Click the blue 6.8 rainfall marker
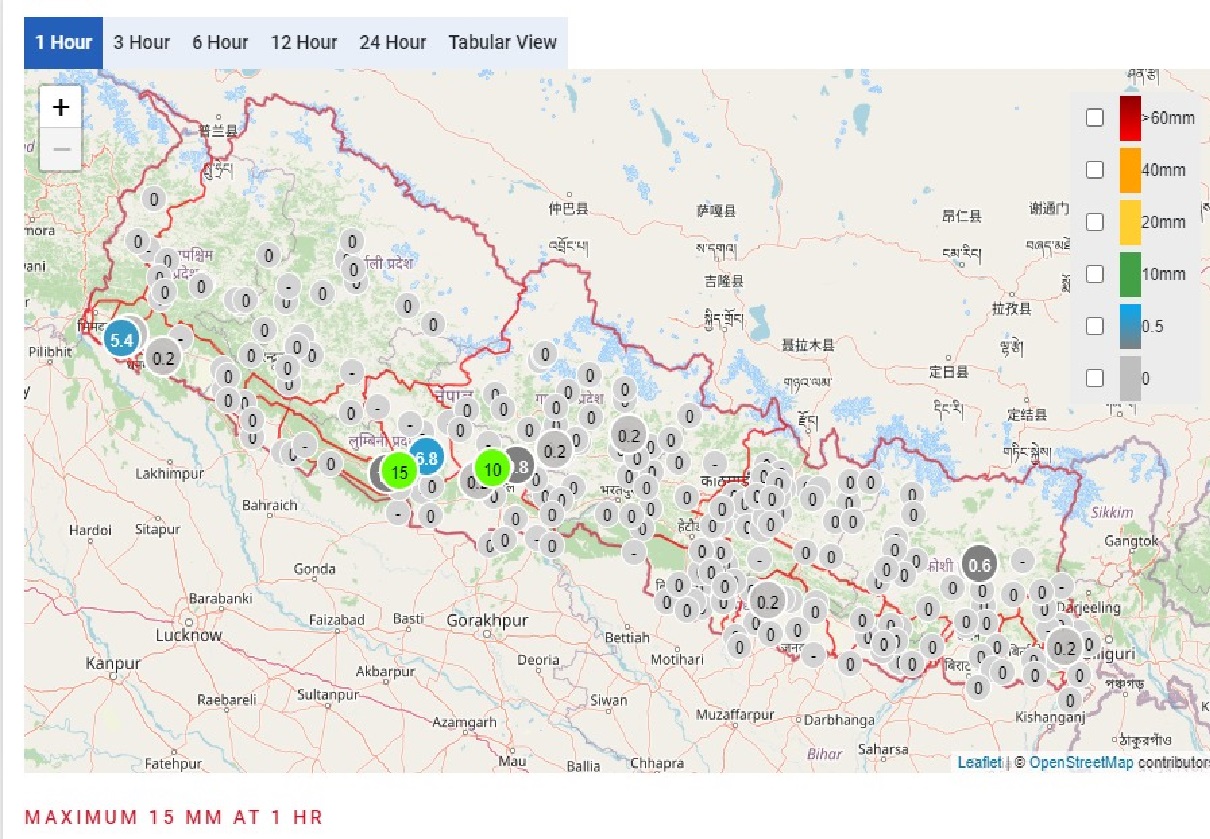The height and width of the screenshot is (839, 1210). point(427,457)
